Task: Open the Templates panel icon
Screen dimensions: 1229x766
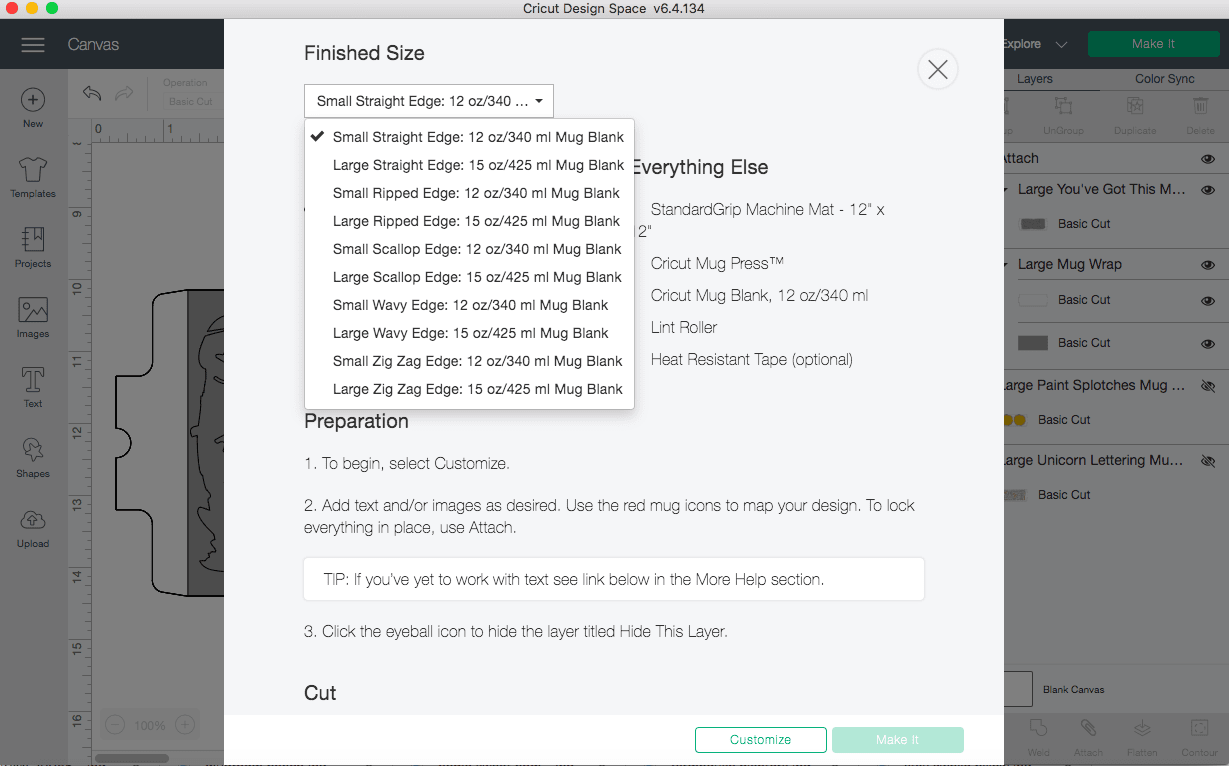Action: [x=33, y=177]
